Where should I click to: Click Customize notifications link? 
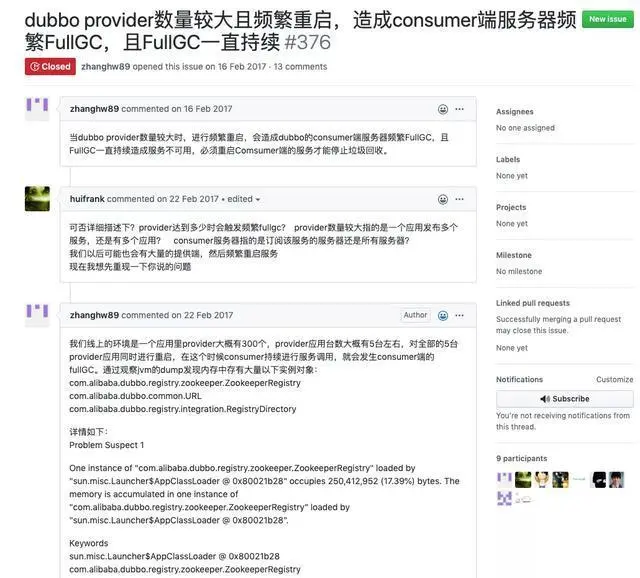[615, 380]
